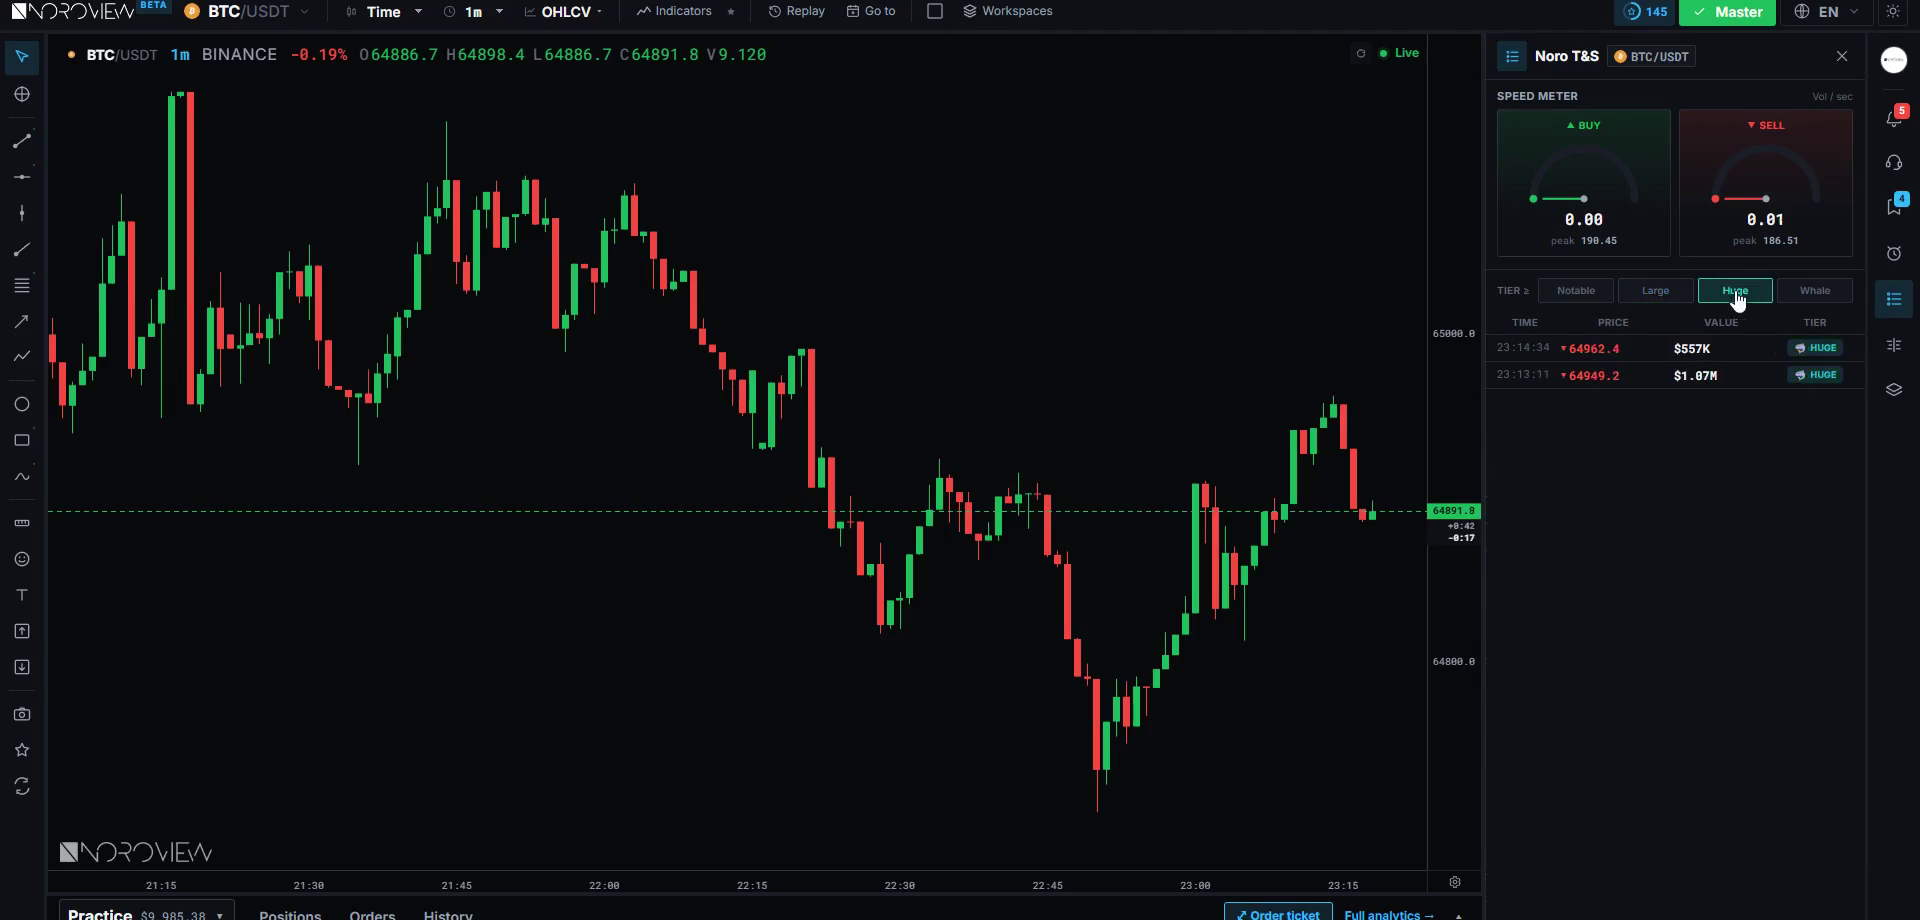
Task: Pick the horizontal line tool
Action: pos(22,177)
